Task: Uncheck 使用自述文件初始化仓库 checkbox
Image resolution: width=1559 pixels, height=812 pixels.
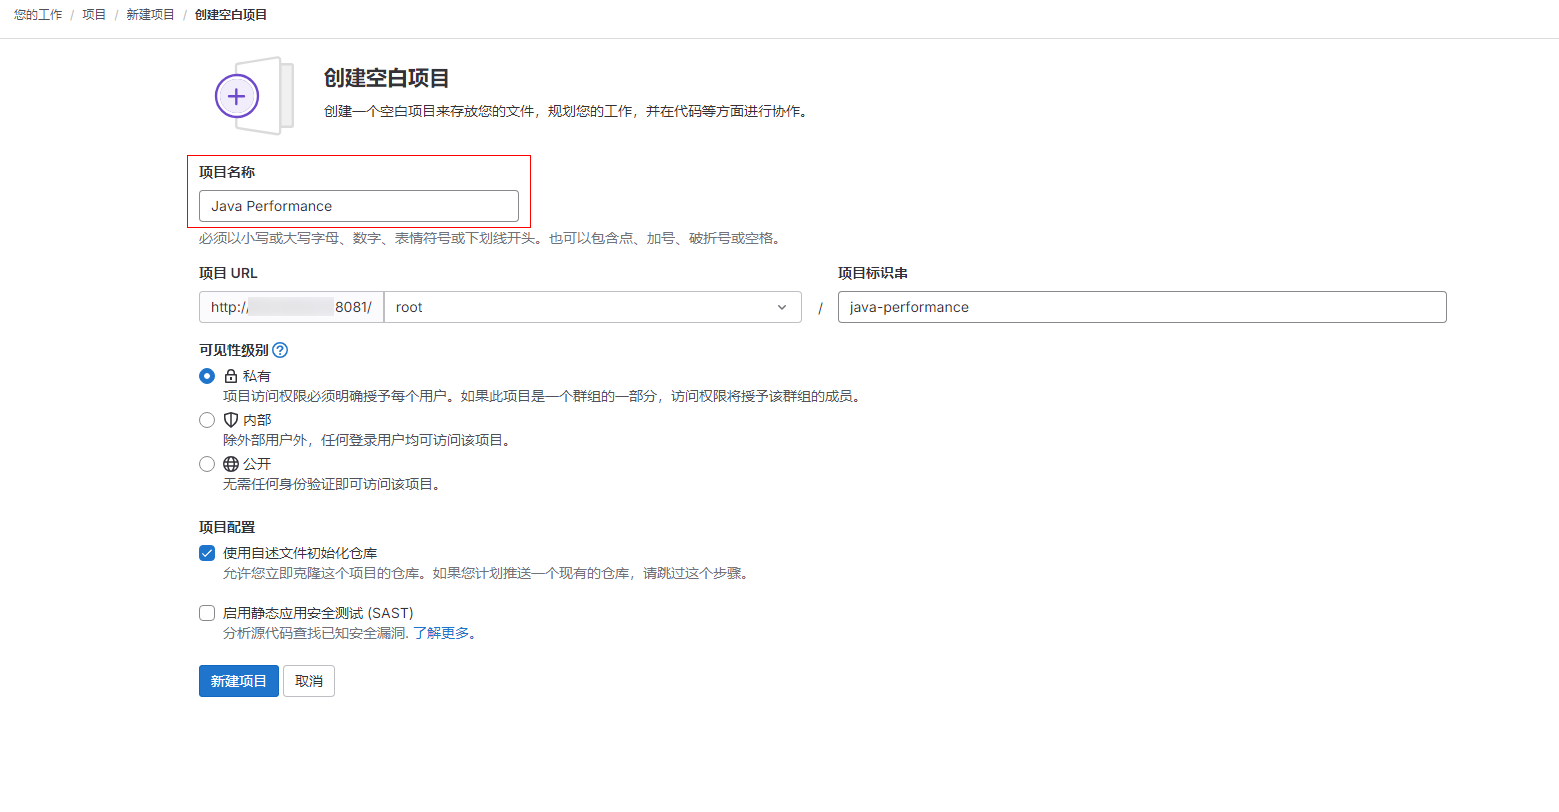Action: click(207, 553)
